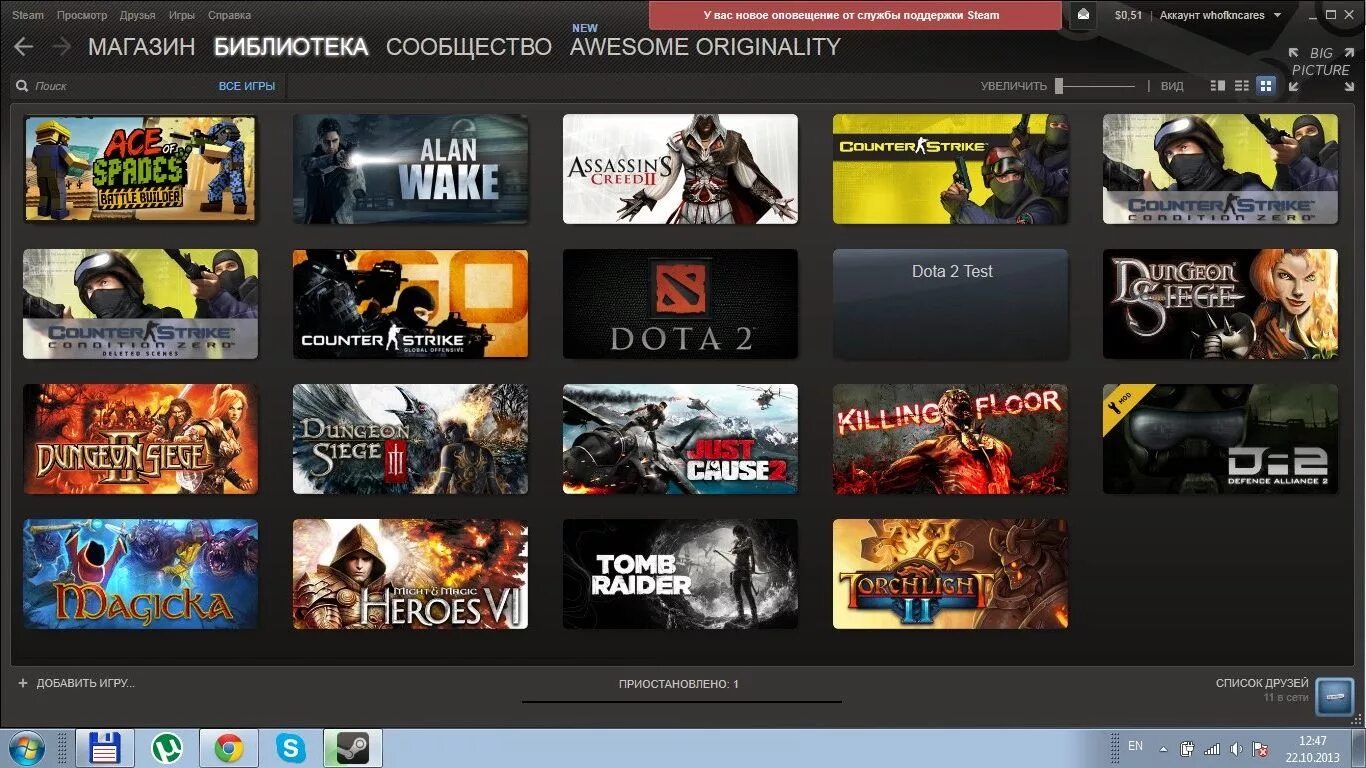Go to the БИБЛИОТЕКА tab
The height and width of the screenshot is (768, 1366).
click(x=291, y=47)
